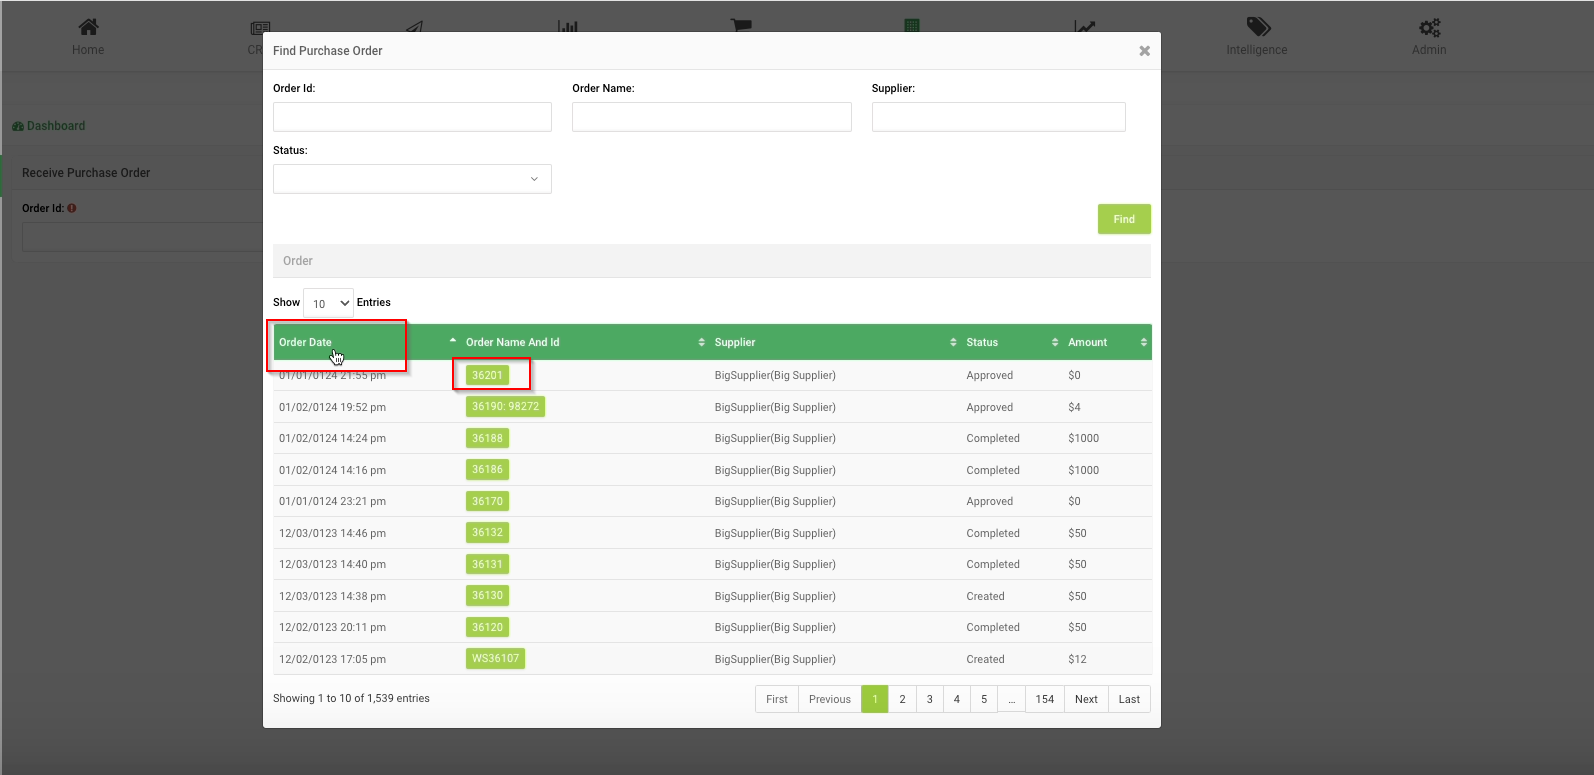Jump to page 4 of results
The height and width of the screenshot is (775, 1594).
(957, 699)
